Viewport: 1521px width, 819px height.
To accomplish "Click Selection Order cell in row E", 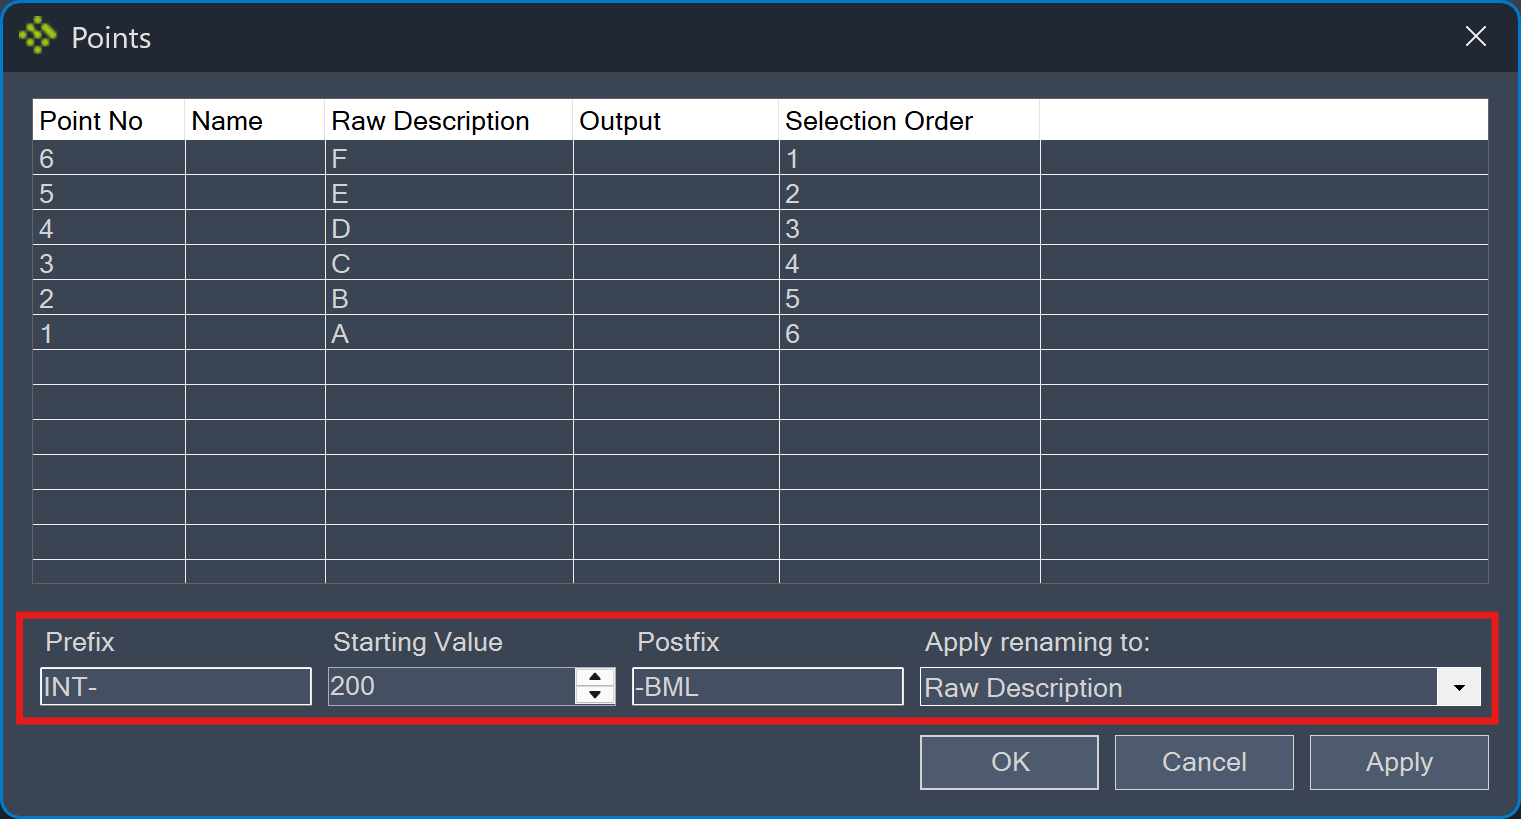I will coord(909,193).
